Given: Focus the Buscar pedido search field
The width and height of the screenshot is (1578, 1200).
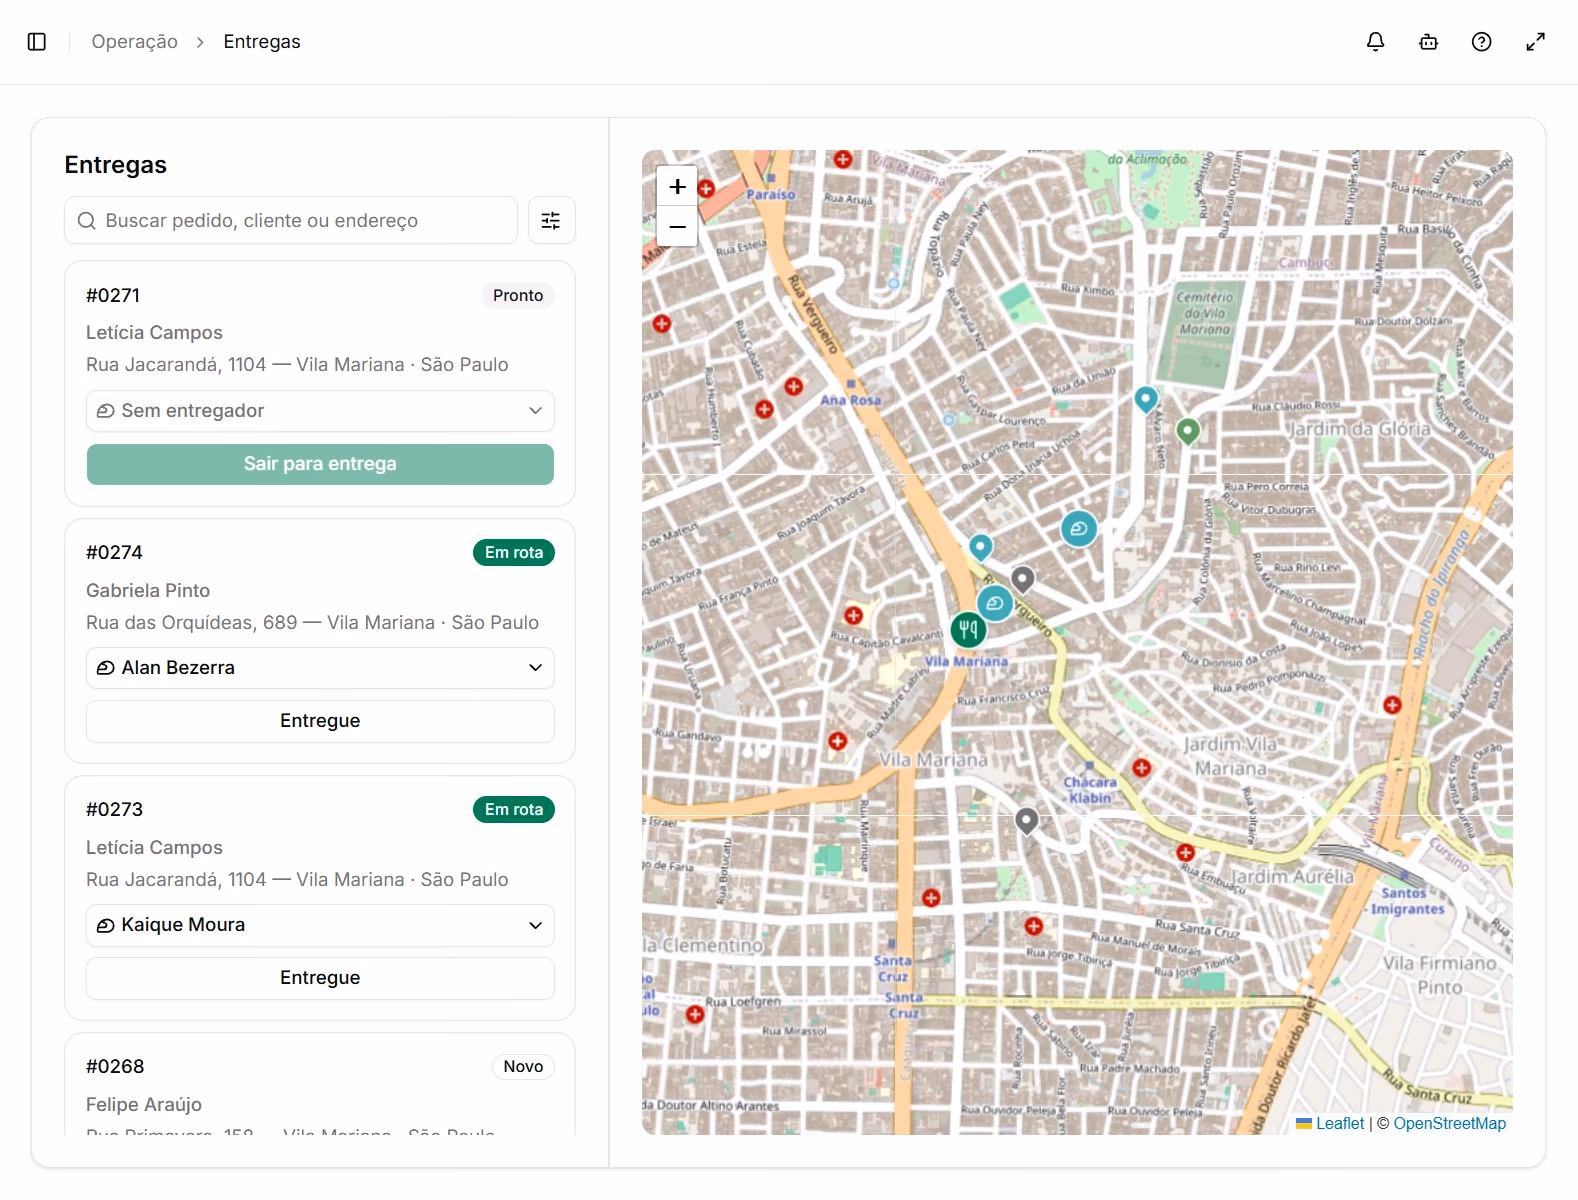Looking at the screenshot, I should point(291,221).
